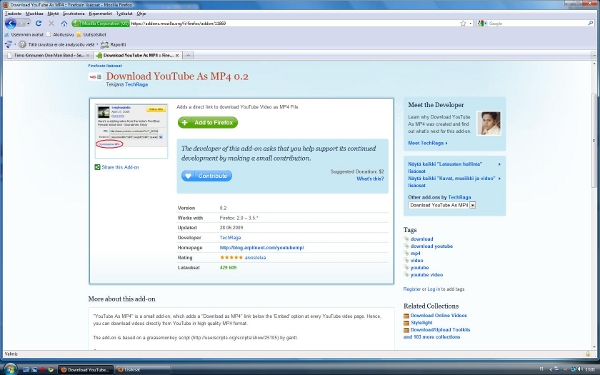Click the developer's photo
The image size is (600, 375).
point(489,123)
